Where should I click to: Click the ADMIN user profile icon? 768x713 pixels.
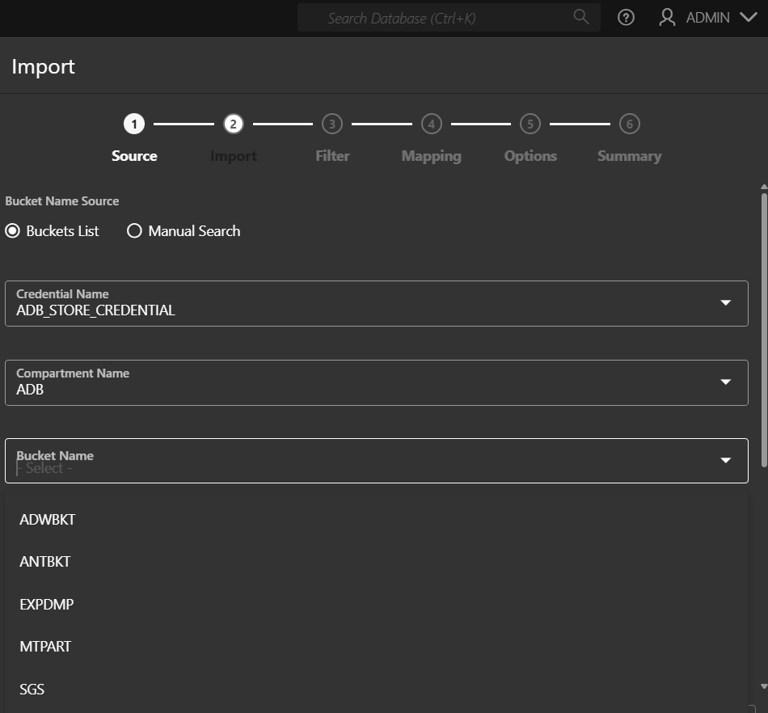(667, 18)
